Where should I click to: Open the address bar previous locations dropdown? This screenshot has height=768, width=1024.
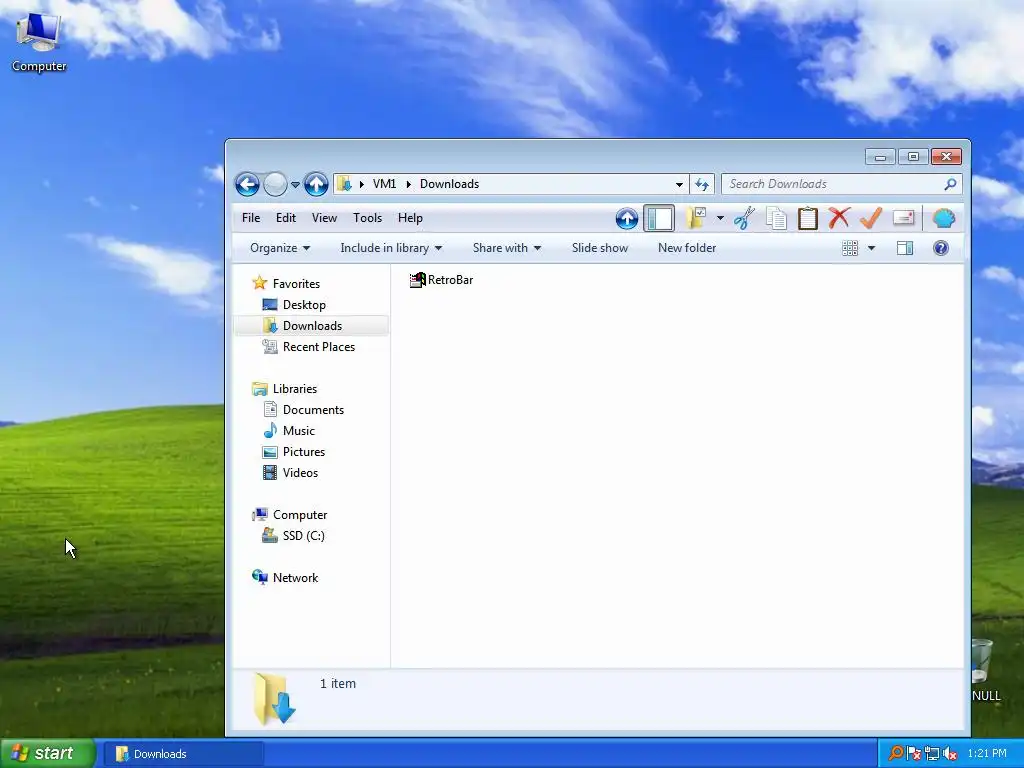coord(679,185)
